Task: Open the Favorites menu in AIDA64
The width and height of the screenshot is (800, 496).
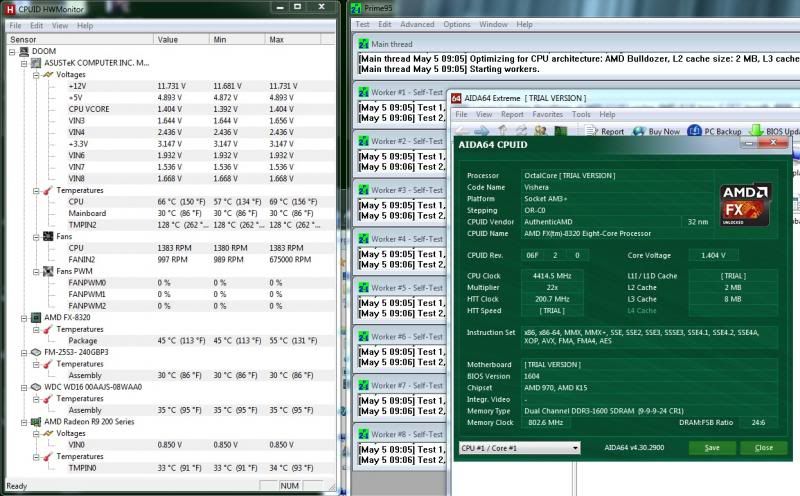Action: [x=547, y=115]
